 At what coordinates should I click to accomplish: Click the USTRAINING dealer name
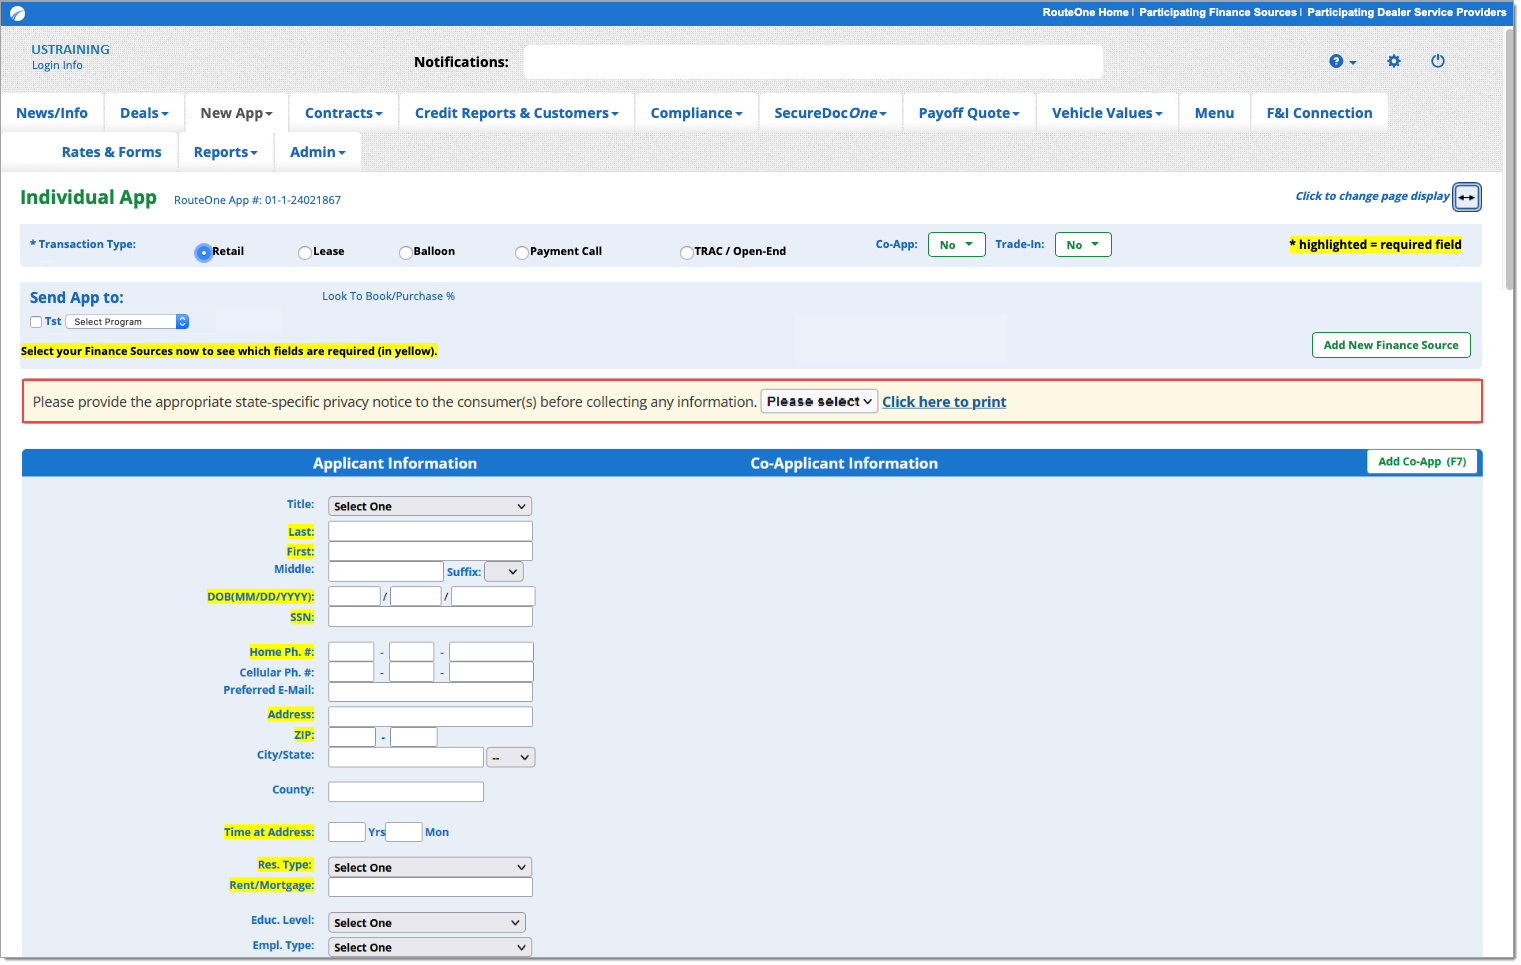tap(70, 50)
